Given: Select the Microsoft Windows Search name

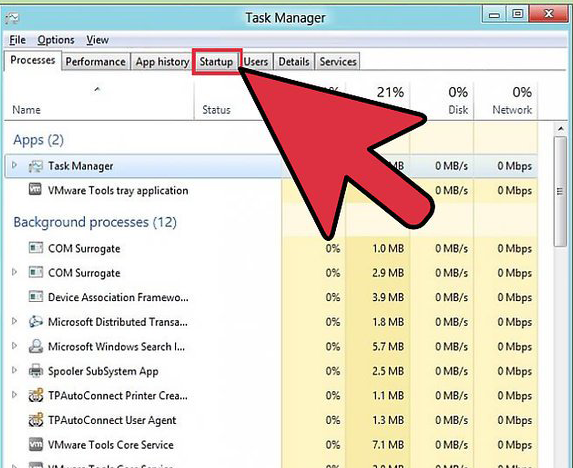Looking at the screenshot, I should (116, 346).
